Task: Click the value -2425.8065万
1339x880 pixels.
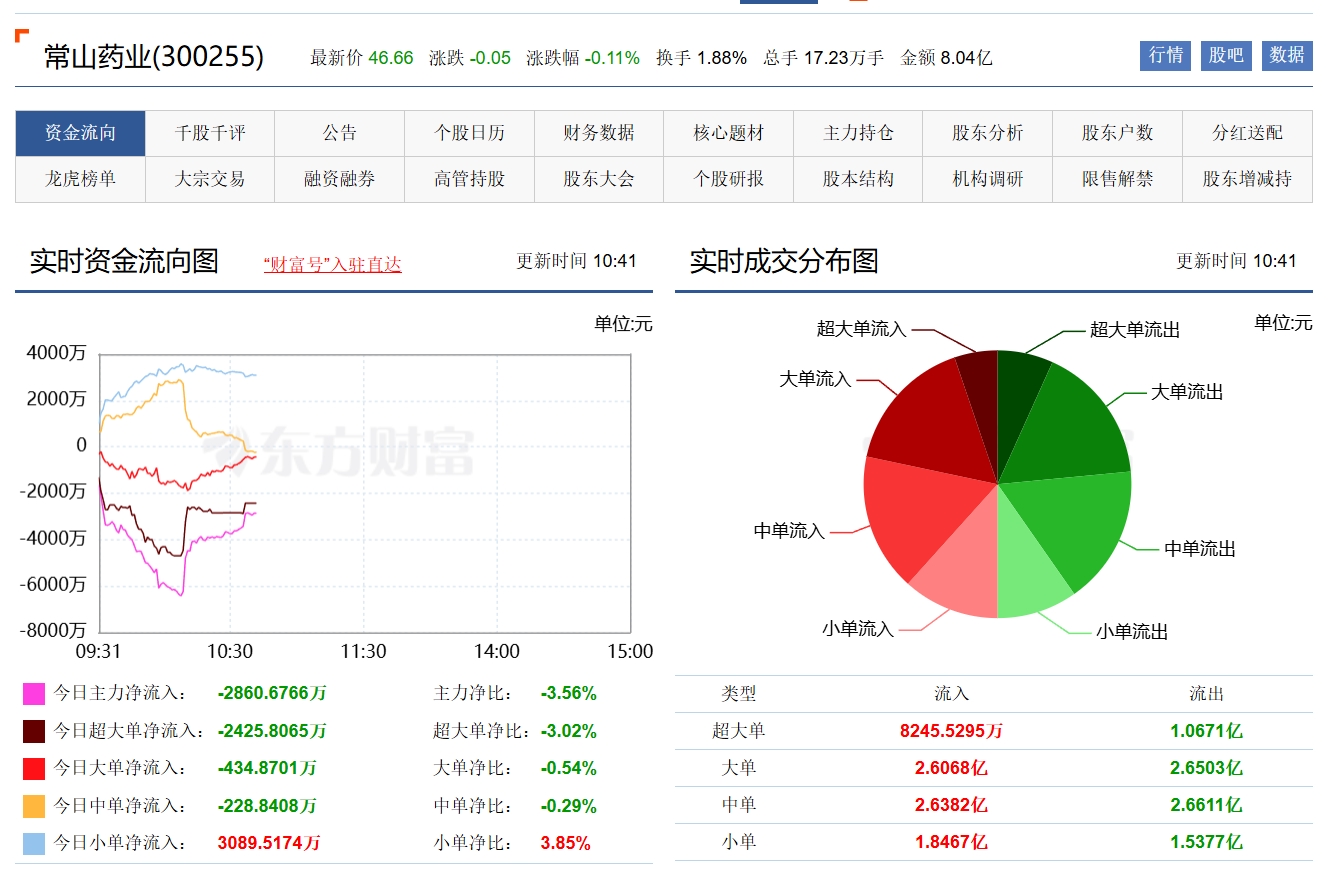Action: (x=272, y=731)
